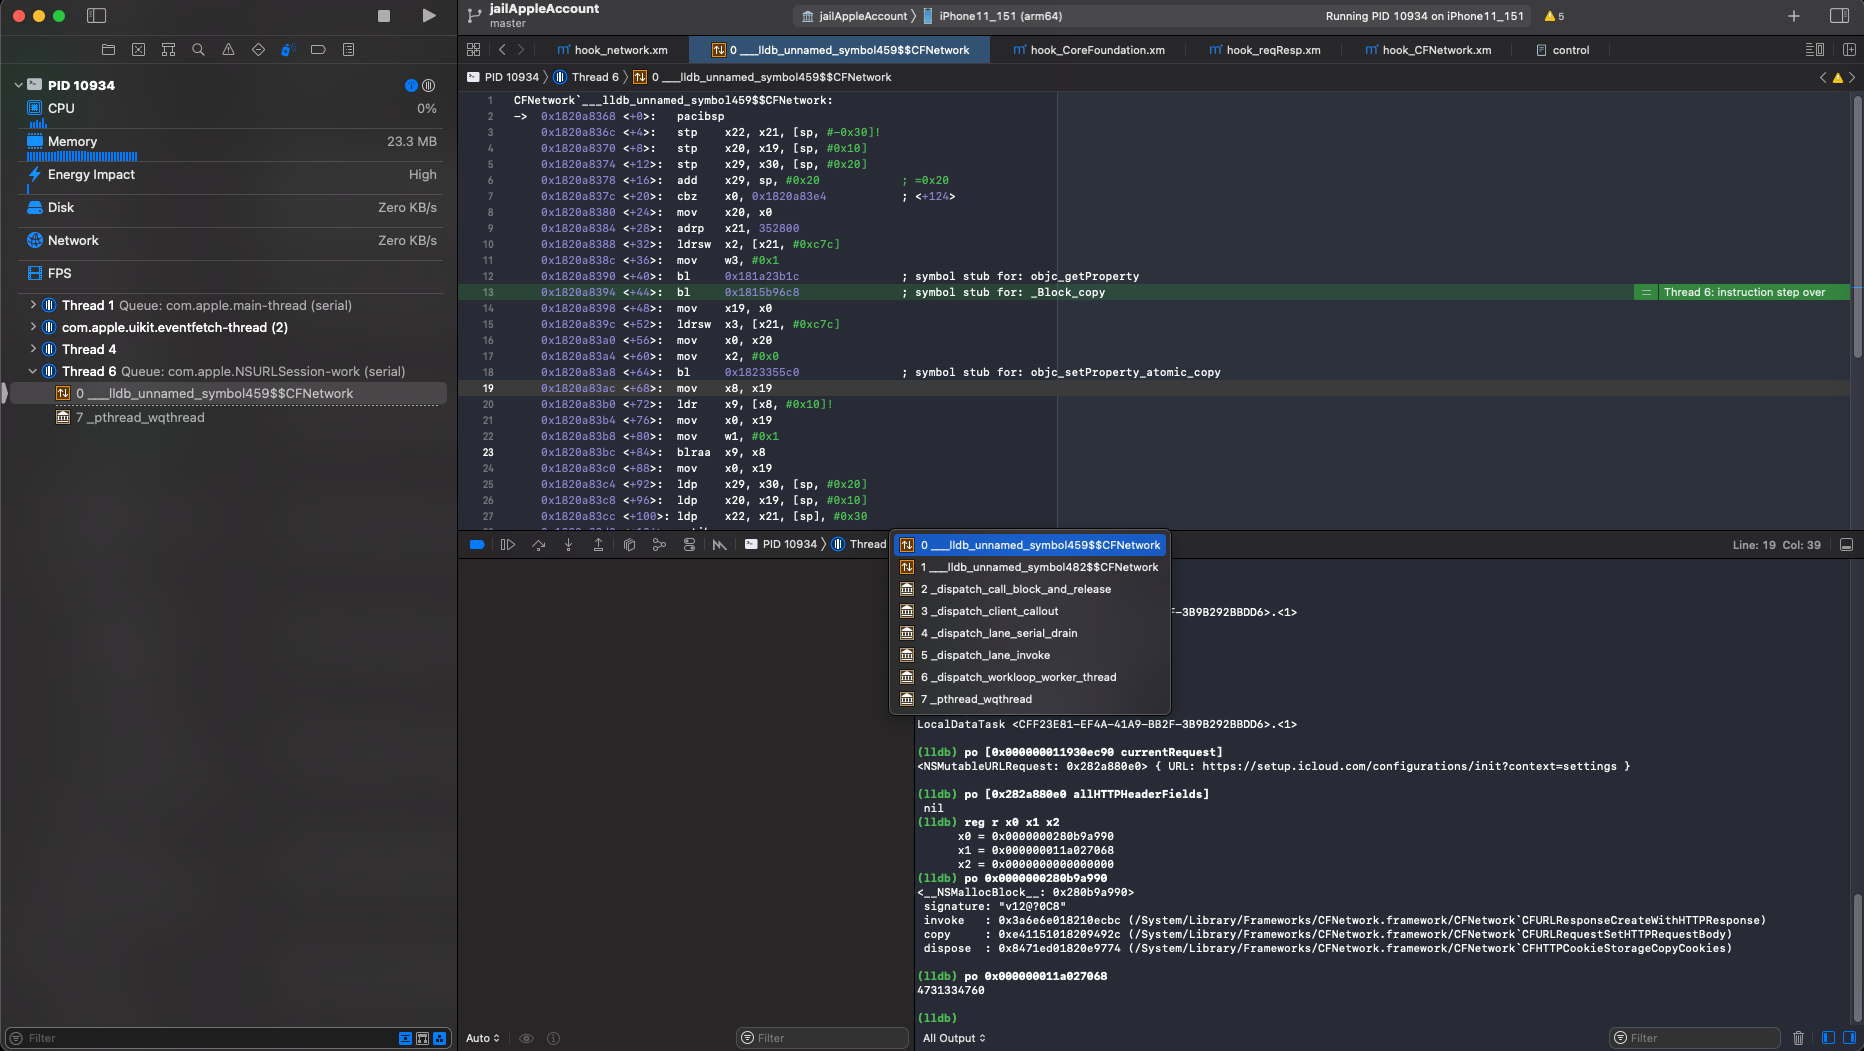Continue program execution
This screenshot has height=1051, width=1864.
(x=508, y=545)
